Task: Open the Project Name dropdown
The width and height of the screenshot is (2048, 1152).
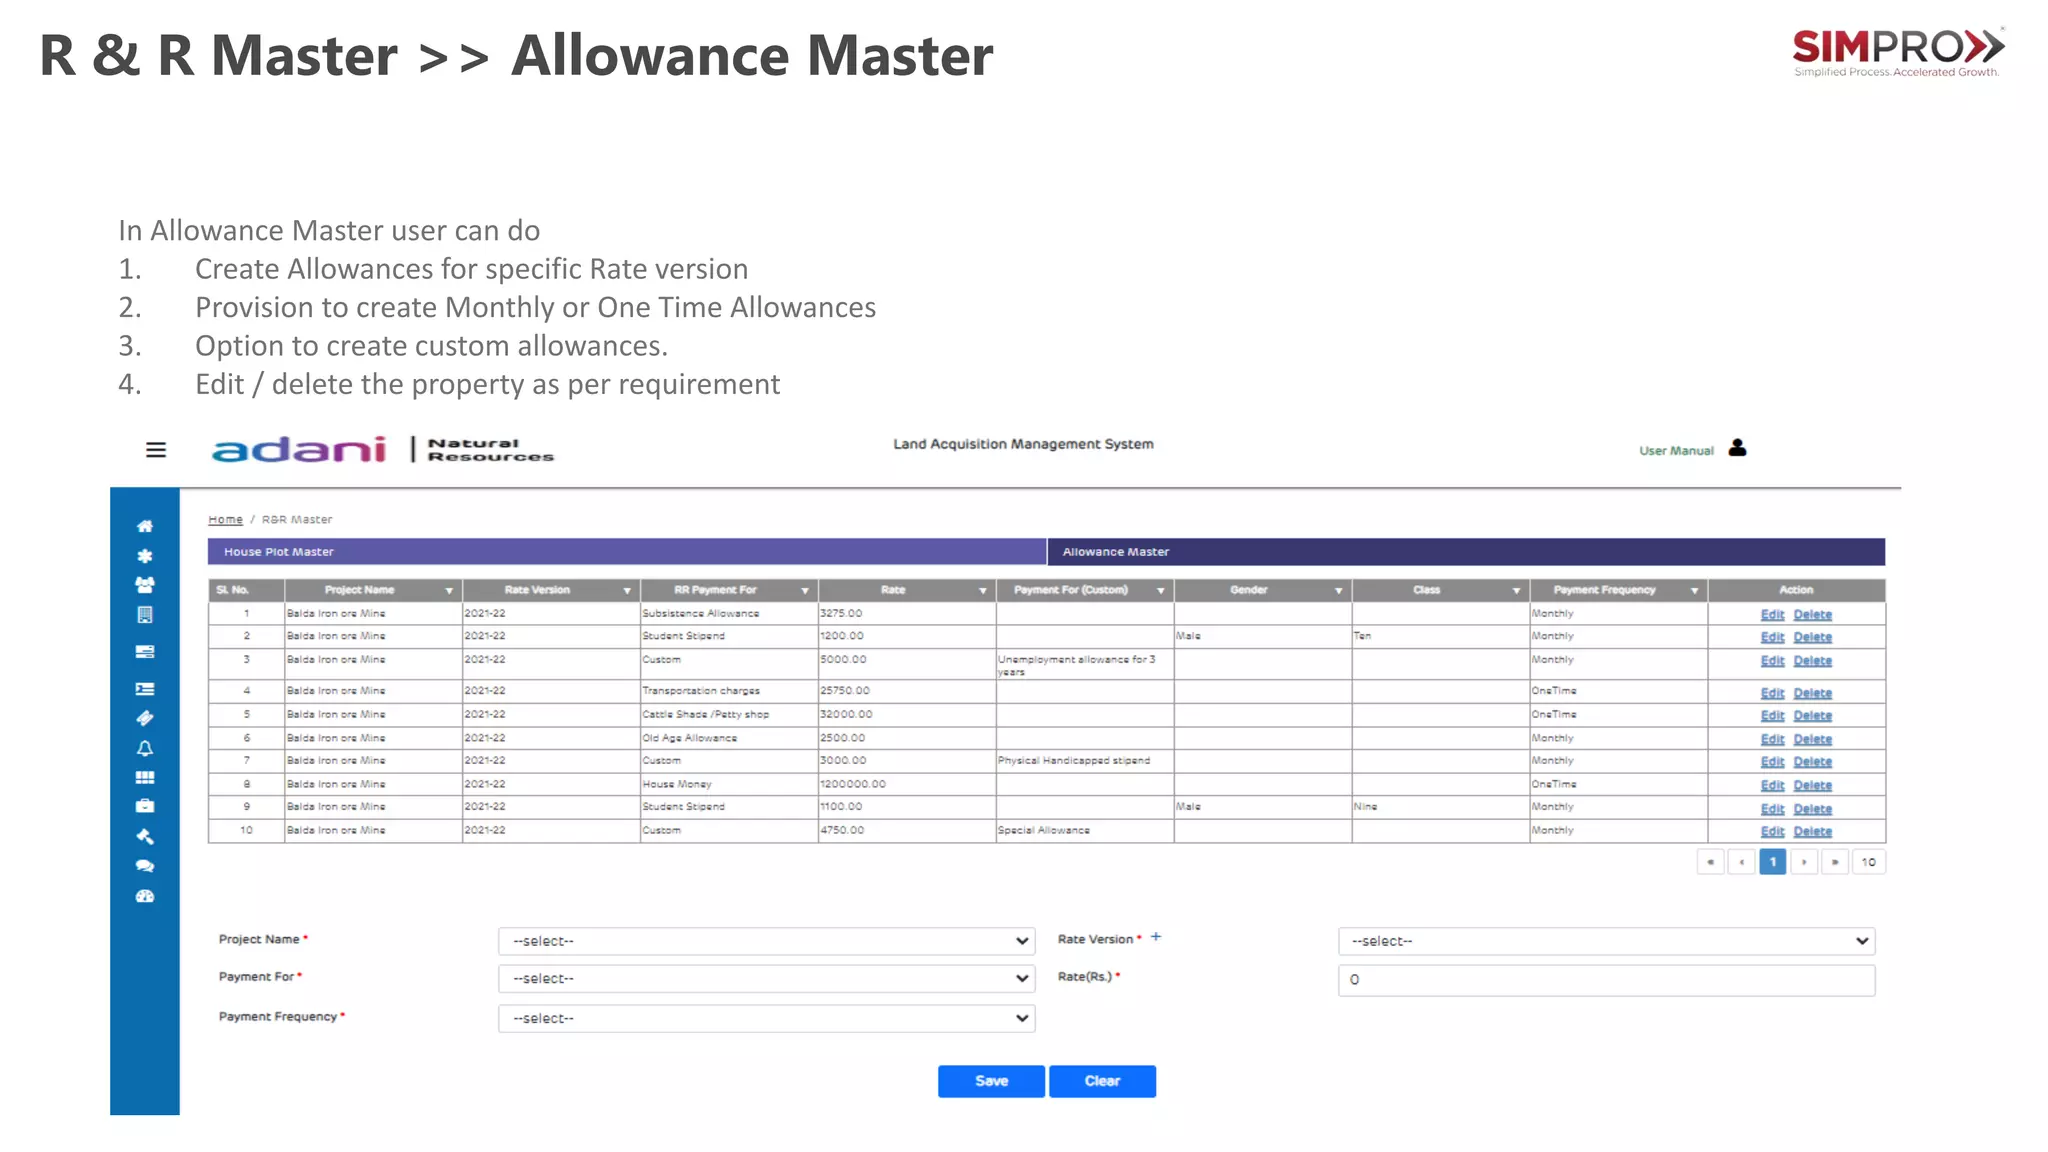Action: [x=766, y=941]
